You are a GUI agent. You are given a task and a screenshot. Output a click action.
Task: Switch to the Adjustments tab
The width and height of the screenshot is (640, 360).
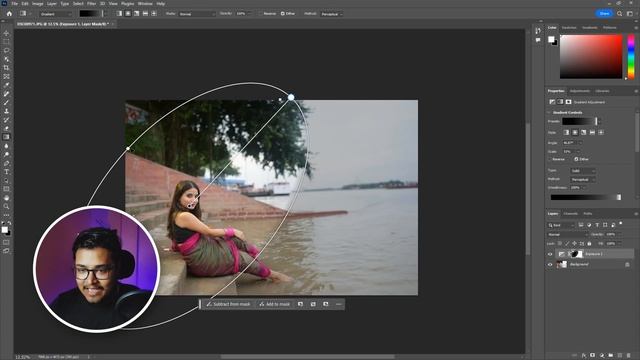pyautogui.click(x=580, y=91)
